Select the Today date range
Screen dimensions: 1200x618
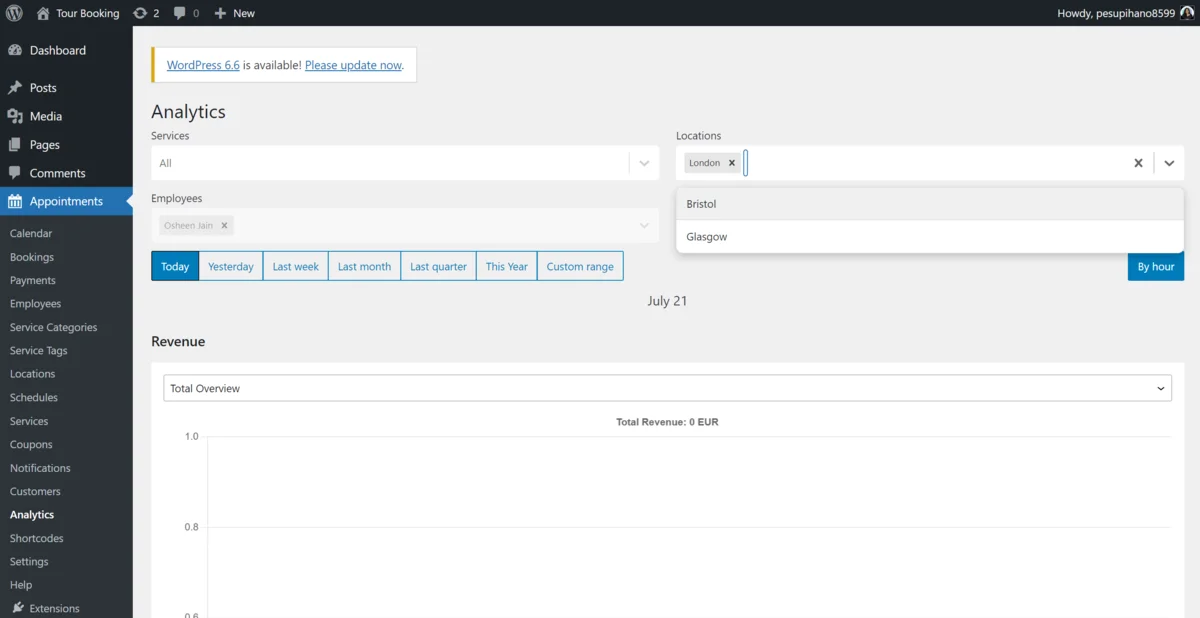tap(175, 266)
